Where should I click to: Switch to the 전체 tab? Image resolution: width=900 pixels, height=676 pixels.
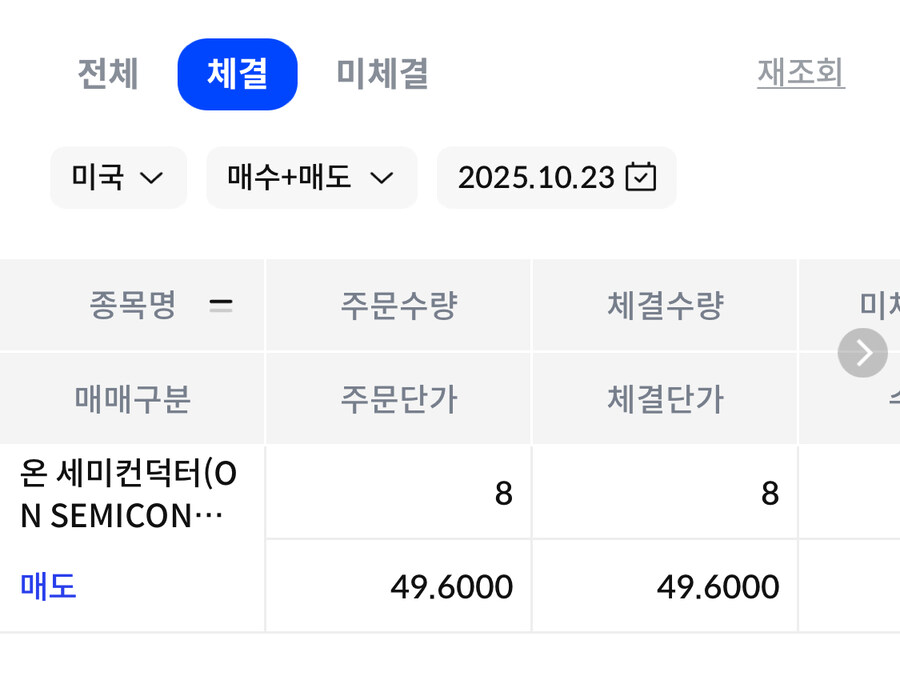pos(108,74)
